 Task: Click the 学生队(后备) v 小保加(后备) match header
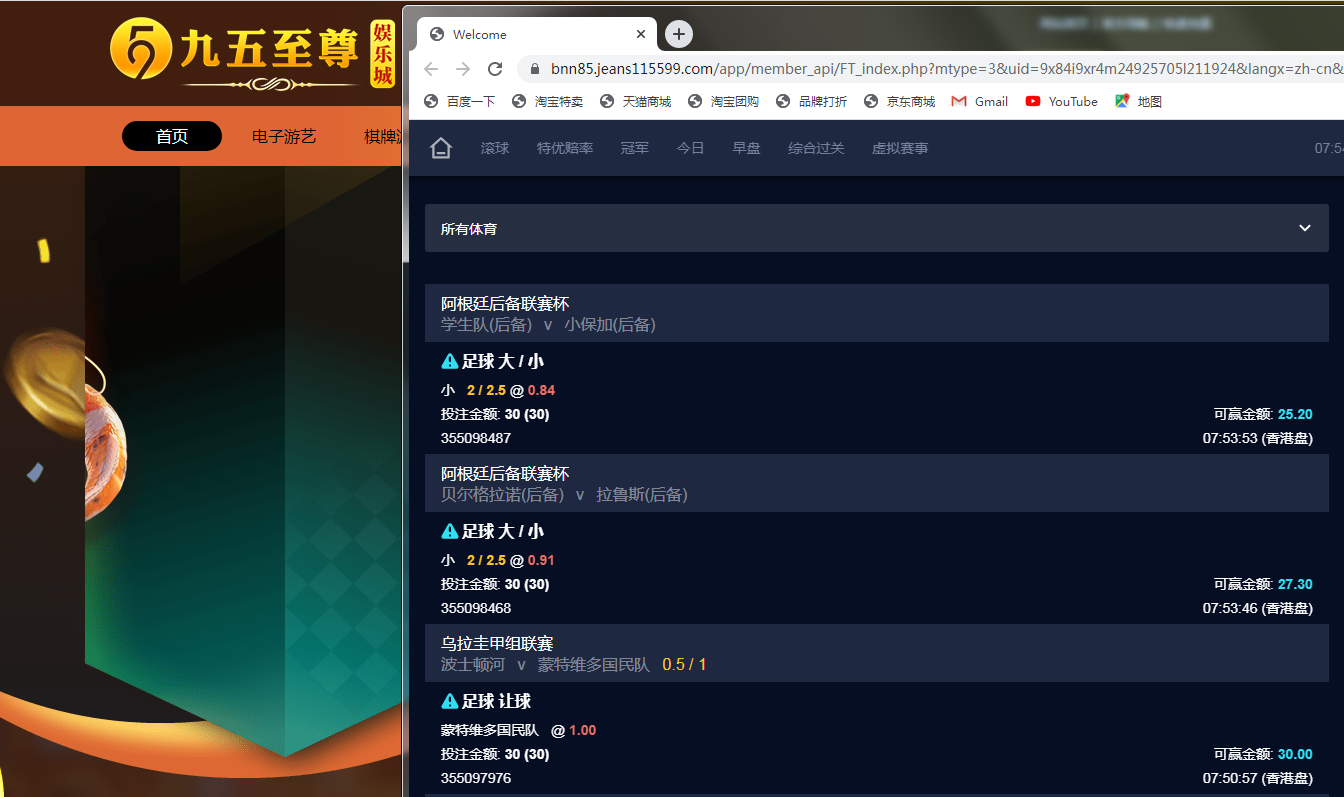click(877, 313)
